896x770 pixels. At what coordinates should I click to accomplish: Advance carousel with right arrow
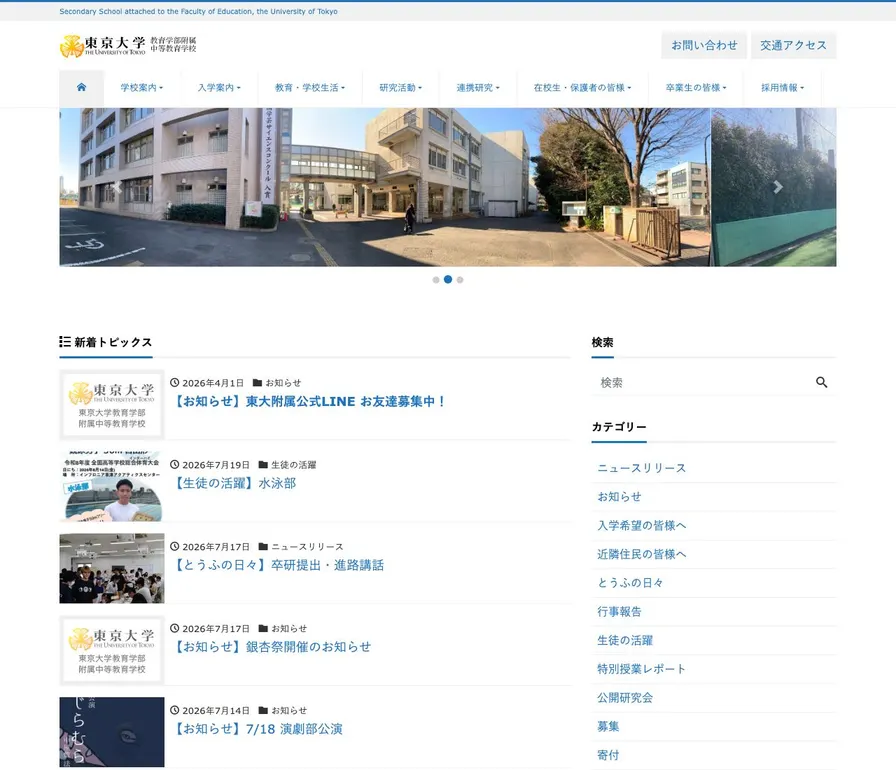[778, 187]
